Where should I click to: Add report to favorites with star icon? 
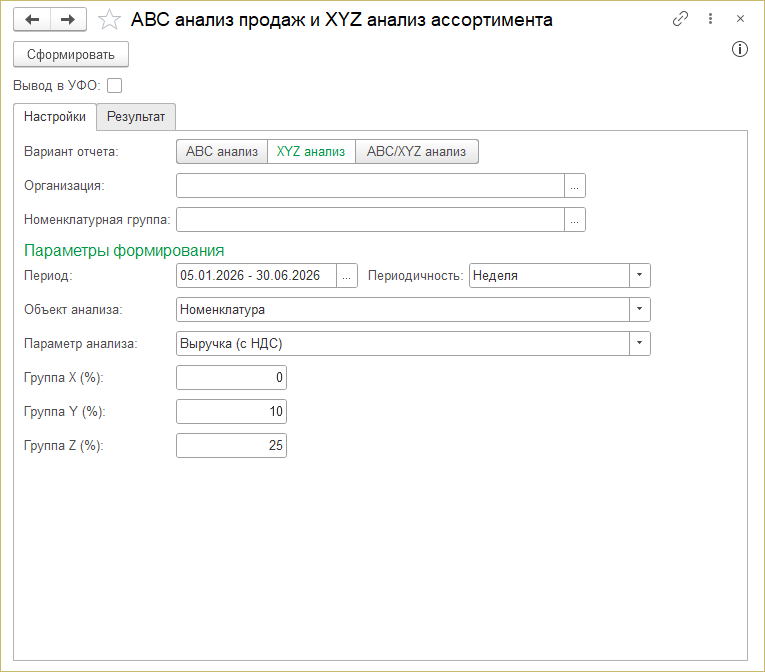(x=109, y=20)
